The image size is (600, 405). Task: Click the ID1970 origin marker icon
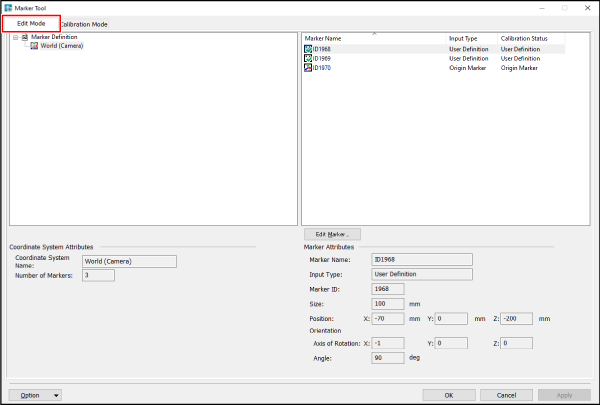pos(308,68)
